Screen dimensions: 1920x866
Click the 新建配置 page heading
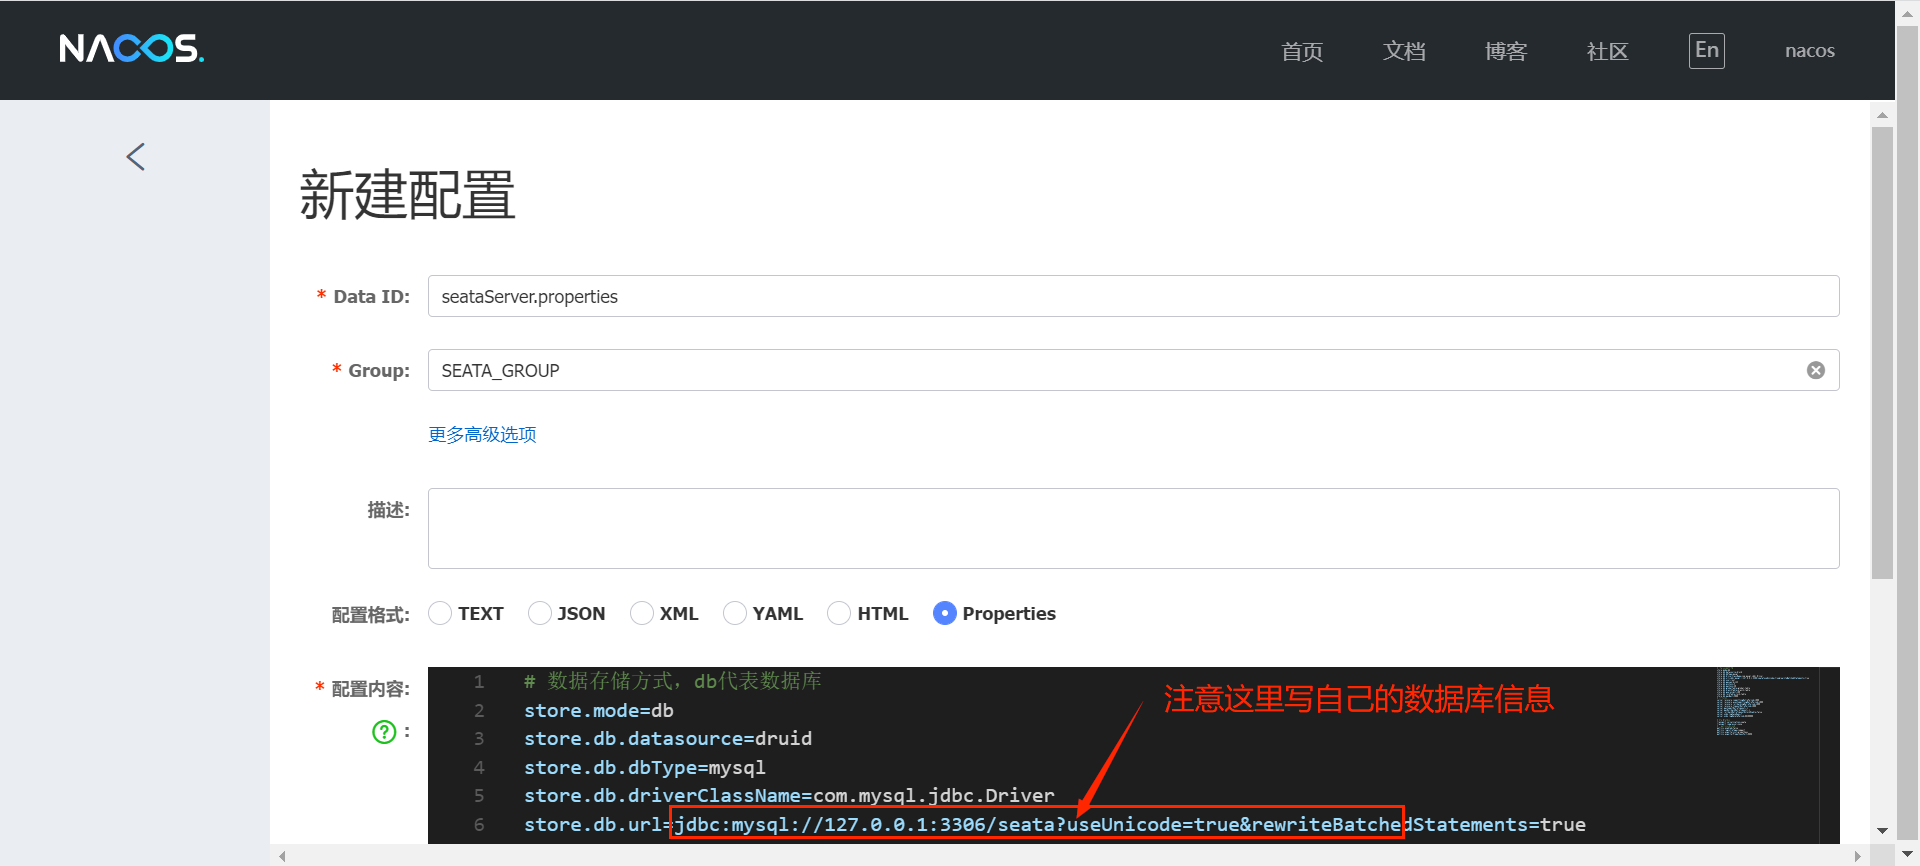pyautogui.click(x=408, y=195)
